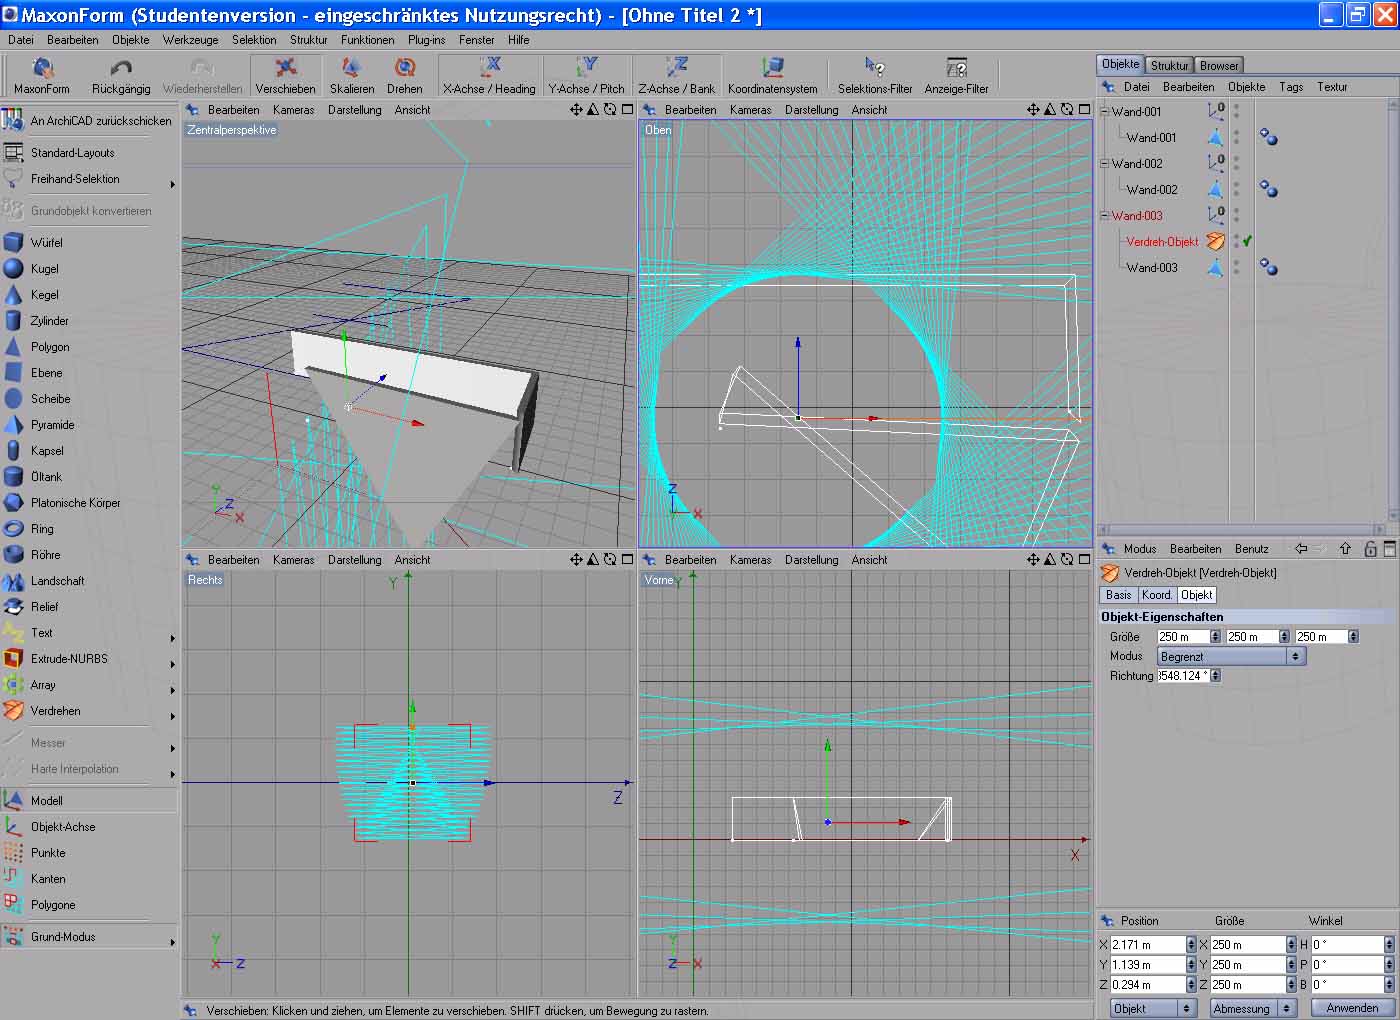Select Verdreh-Objekt in object tree
The image size is (1400, 1020).
coord(1162,241)
